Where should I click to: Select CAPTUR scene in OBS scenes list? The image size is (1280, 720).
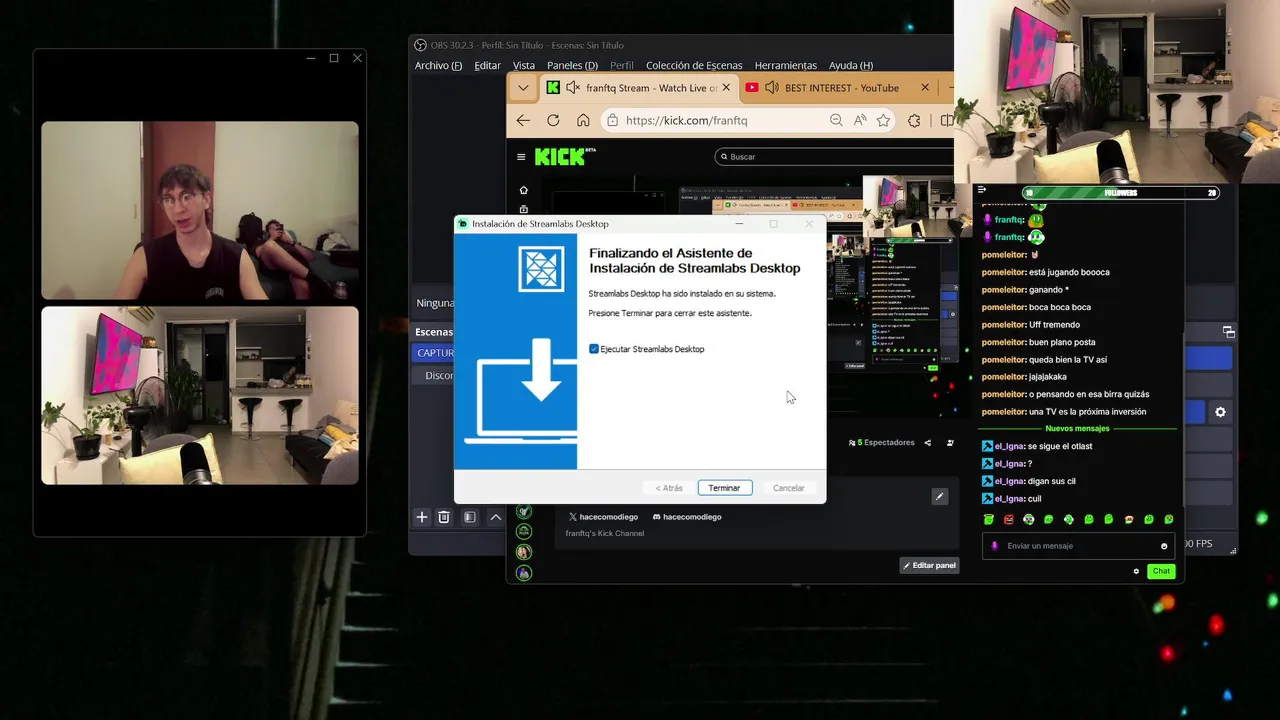[433, 353]
